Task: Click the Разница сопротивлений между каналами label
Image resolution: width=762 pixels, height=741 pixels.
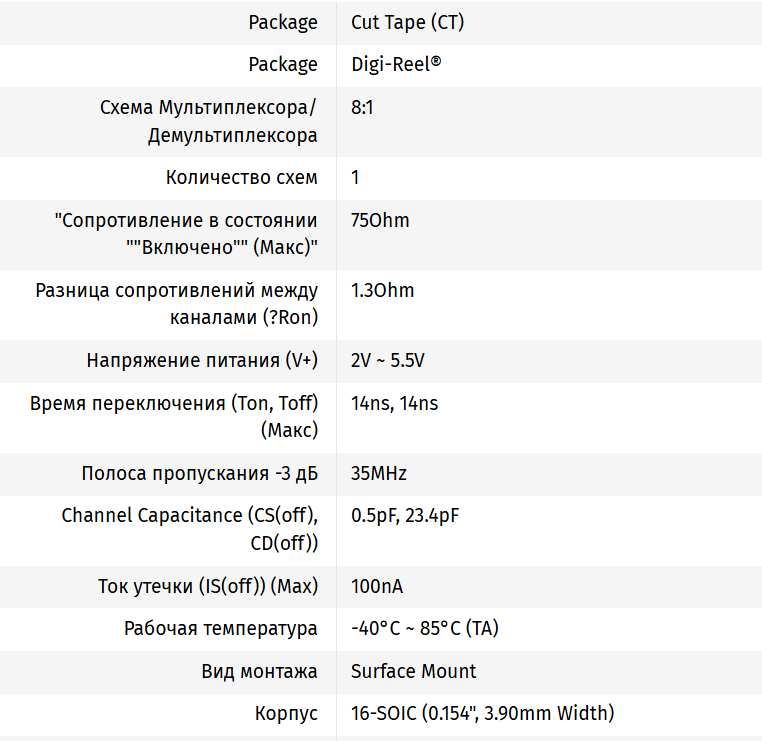Action: (177, 304)
